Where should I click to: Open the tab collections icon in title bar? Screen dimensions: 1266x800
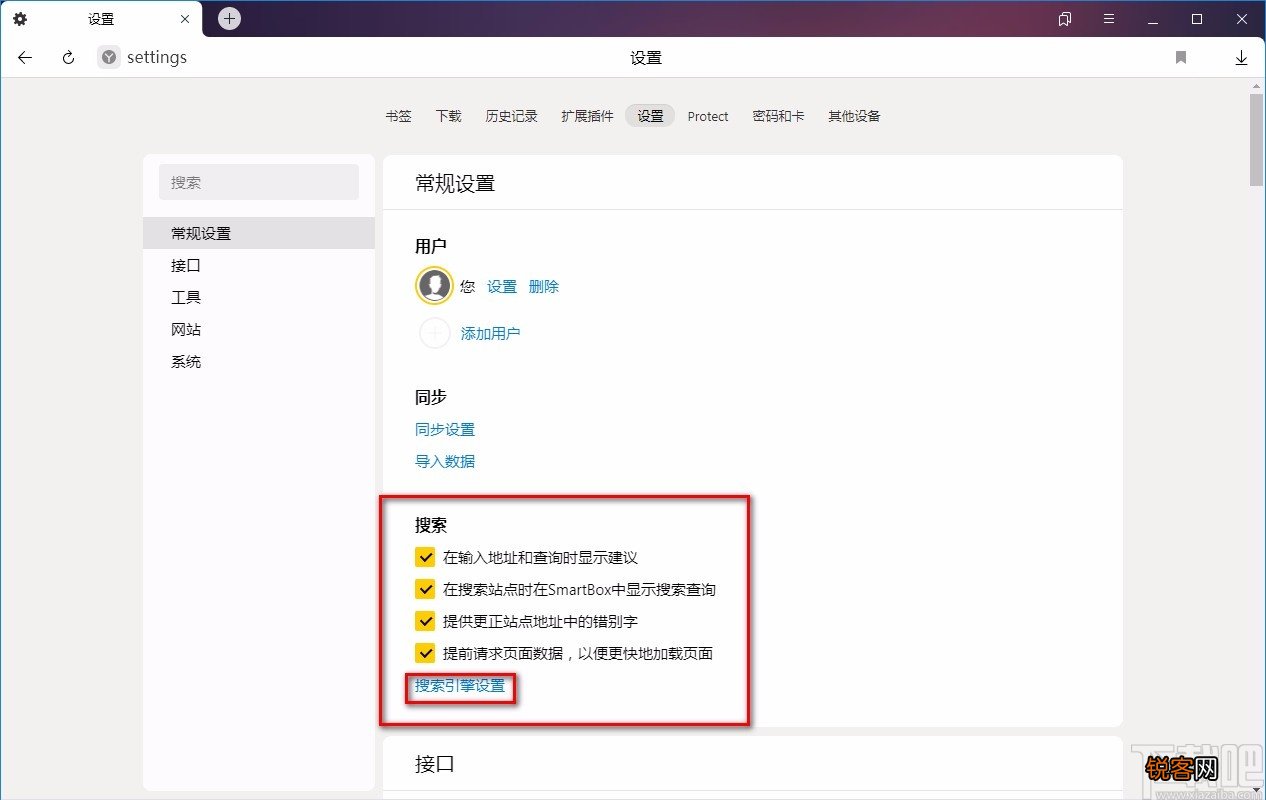(1065, 19)
